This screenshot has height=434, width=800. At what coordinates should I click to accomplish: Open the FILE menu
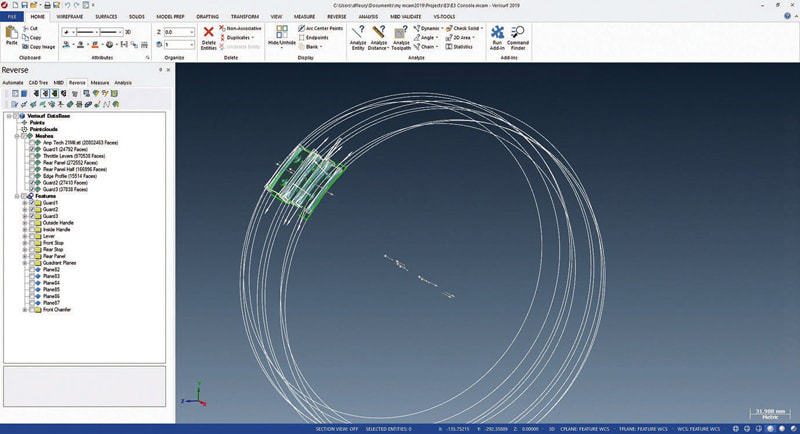(x=12, y=16)
